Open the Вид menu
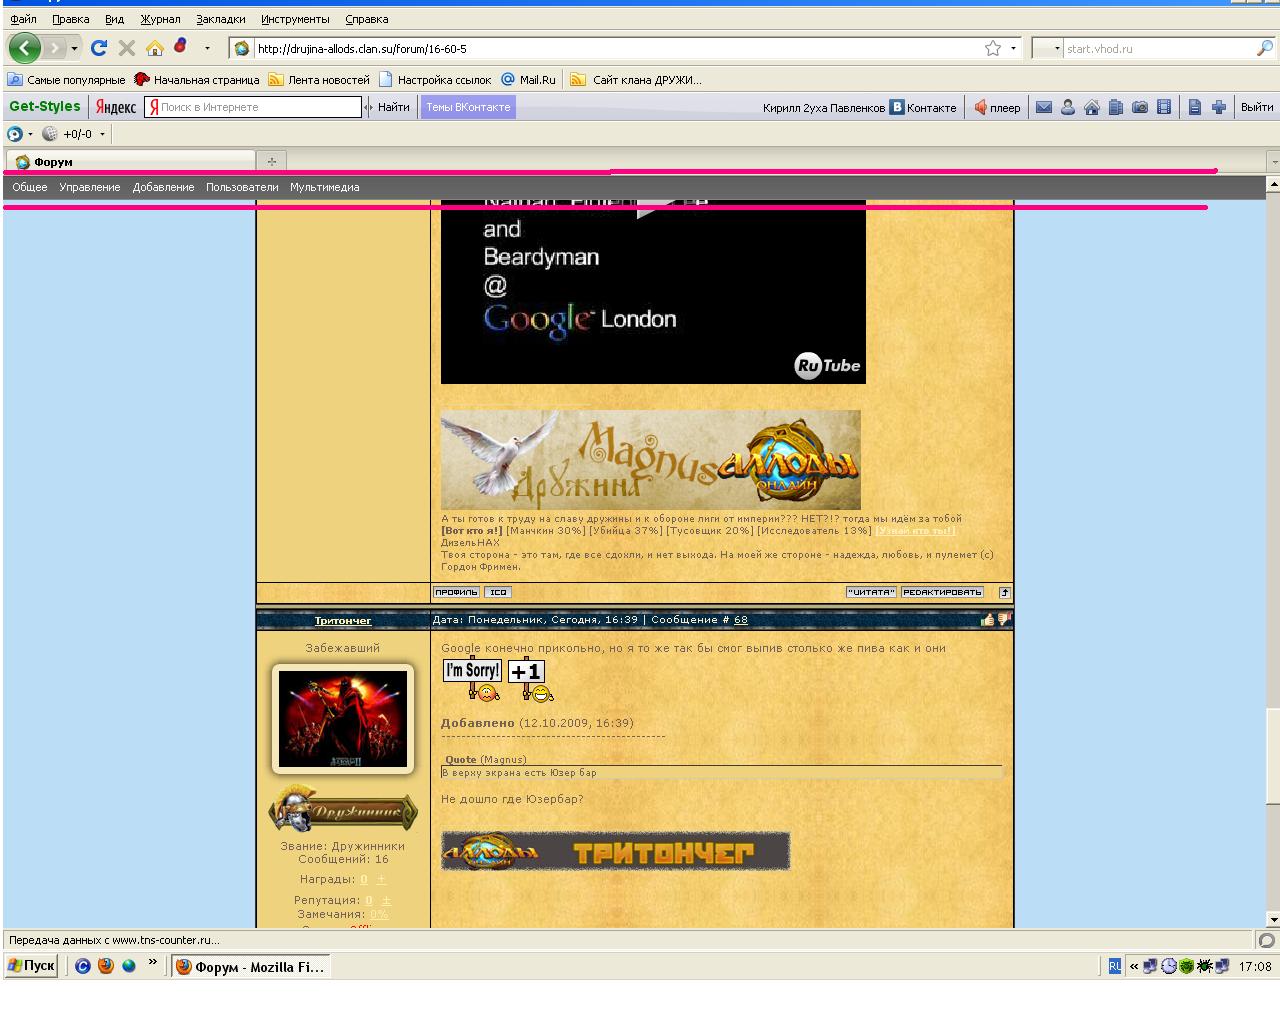The image size is (1280, 1024). click(x=114, y=19)
